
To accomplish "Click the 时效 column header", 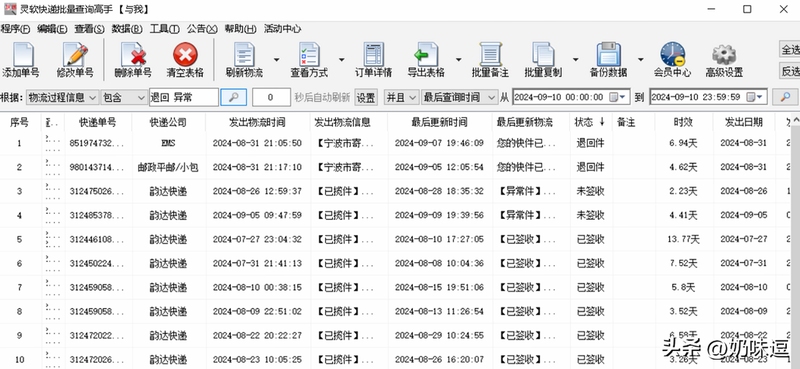I will 683,122.
